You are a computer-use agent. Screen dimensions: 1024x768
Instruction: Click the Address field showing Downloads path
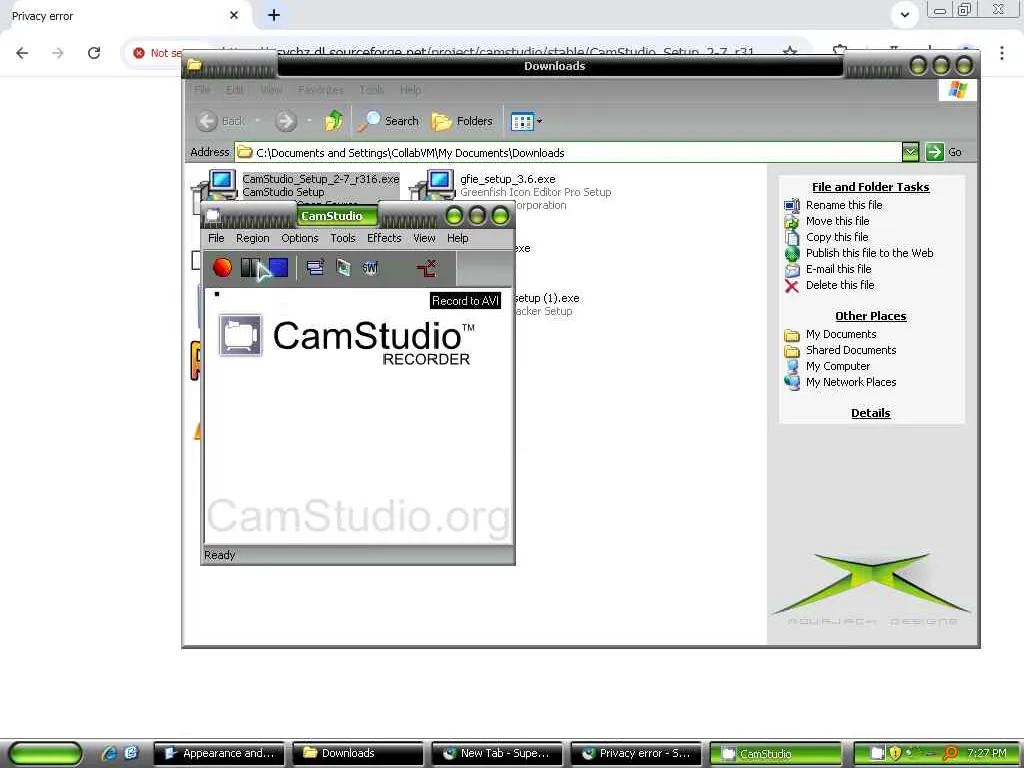pos(568,152)
